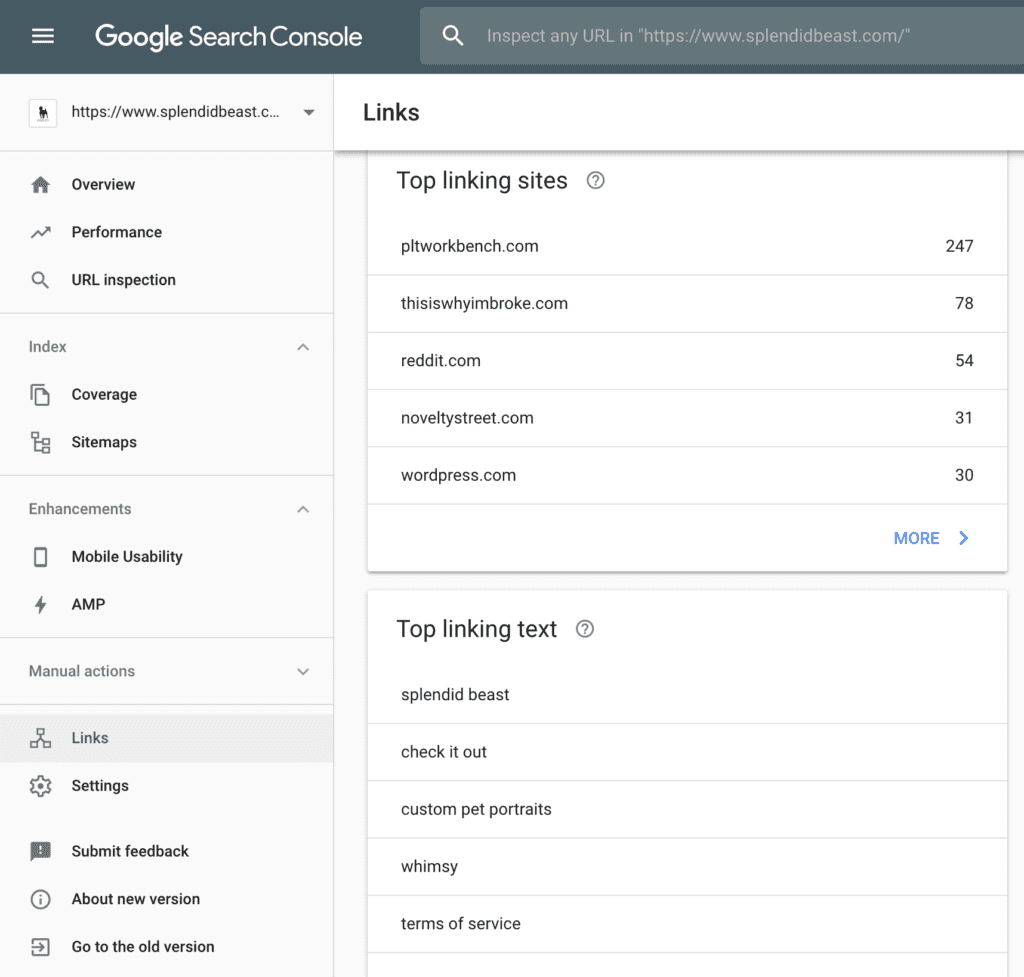Click the Overview home icon

(x=40, y=185)
